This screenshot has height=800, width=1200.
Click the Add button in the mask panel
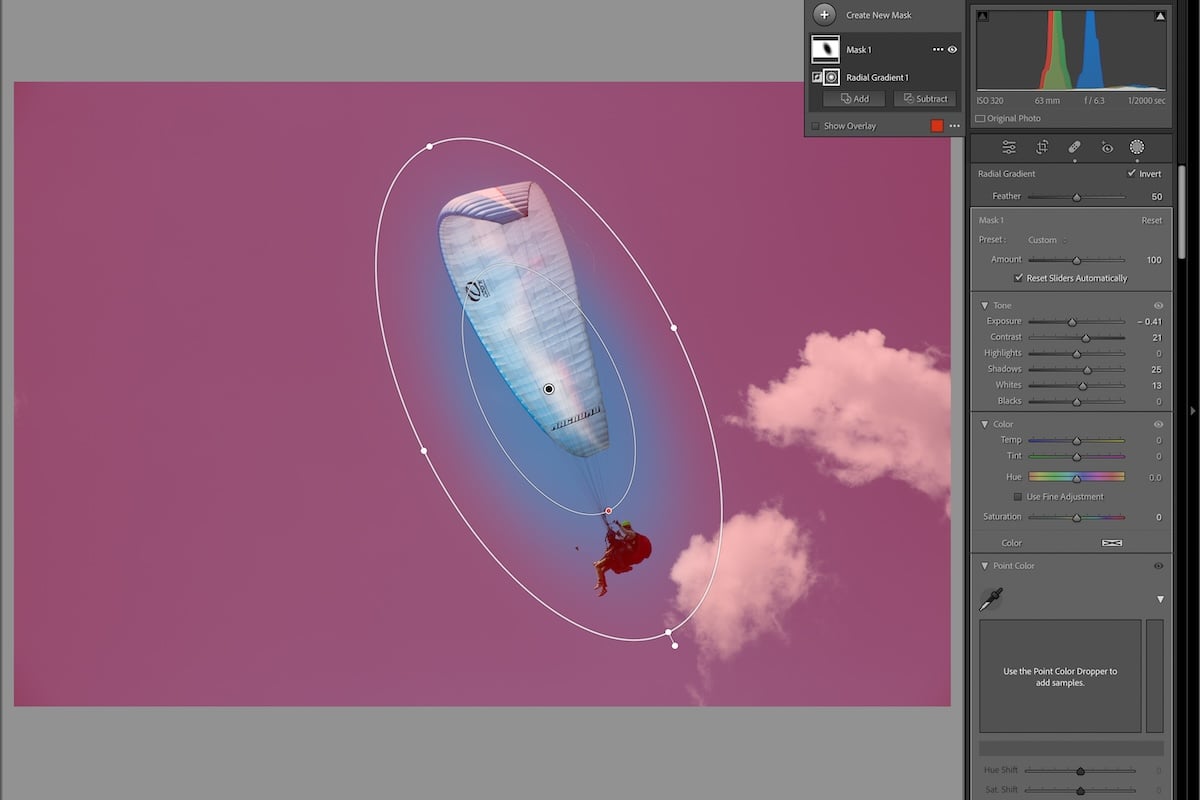click(x=853, y=98)
